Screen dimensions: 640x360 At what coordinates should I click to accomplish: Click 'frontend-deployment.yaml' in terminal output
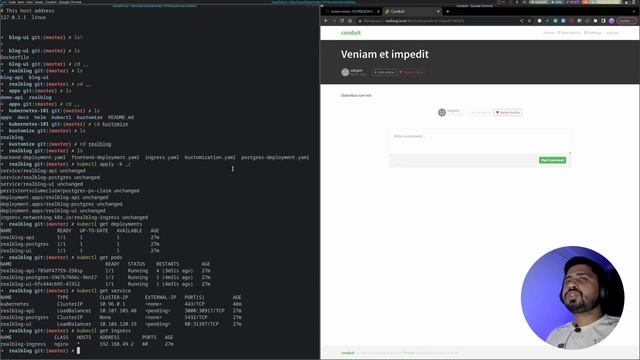[105, 157]
